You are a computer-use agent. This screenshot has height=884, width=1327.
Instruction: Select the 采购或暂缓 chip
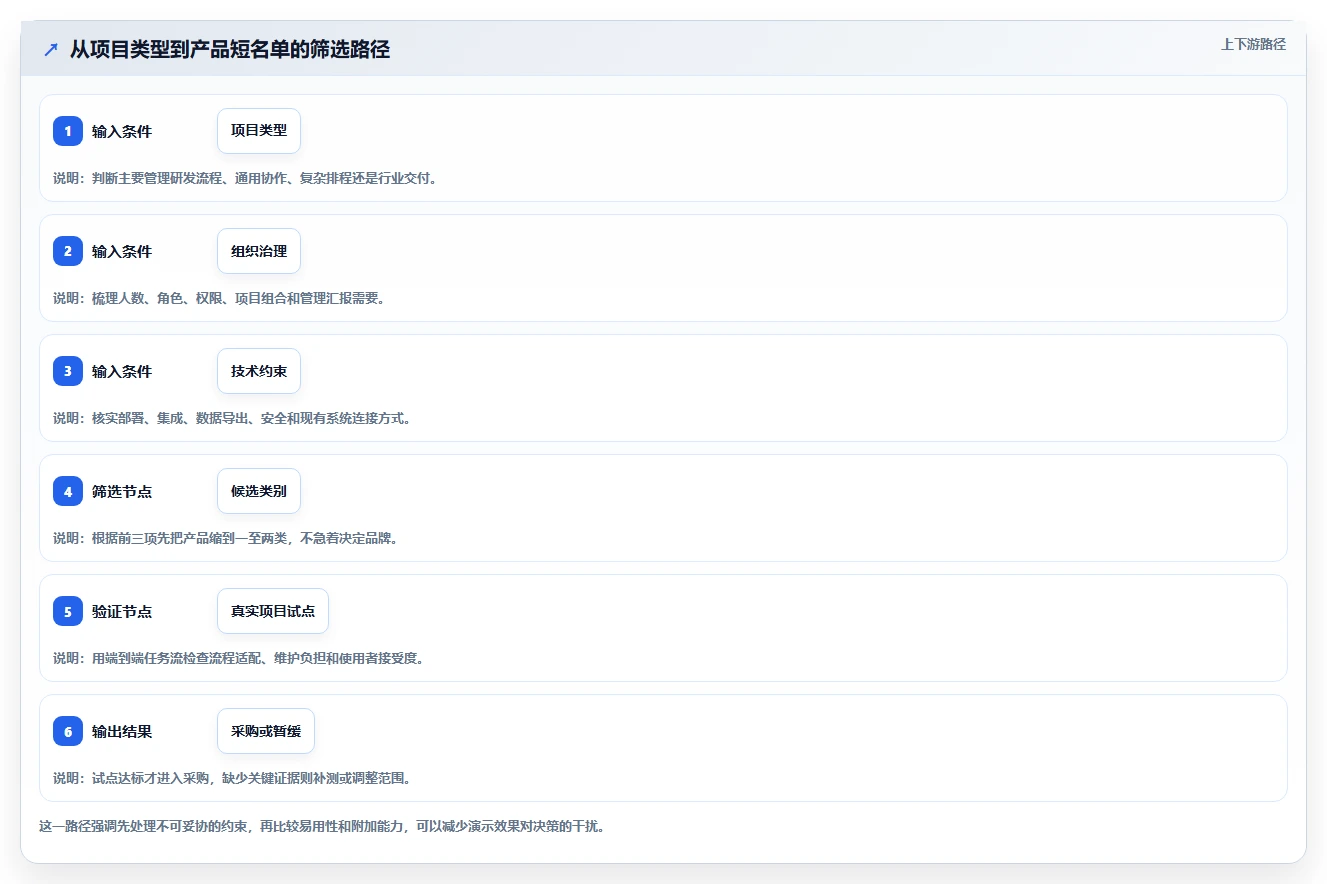click(266, 731)
